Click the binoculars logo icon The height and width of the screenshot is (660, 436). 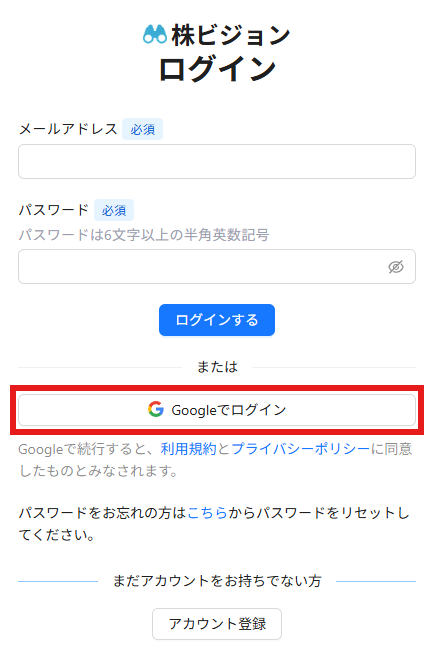tap(155, 35)
